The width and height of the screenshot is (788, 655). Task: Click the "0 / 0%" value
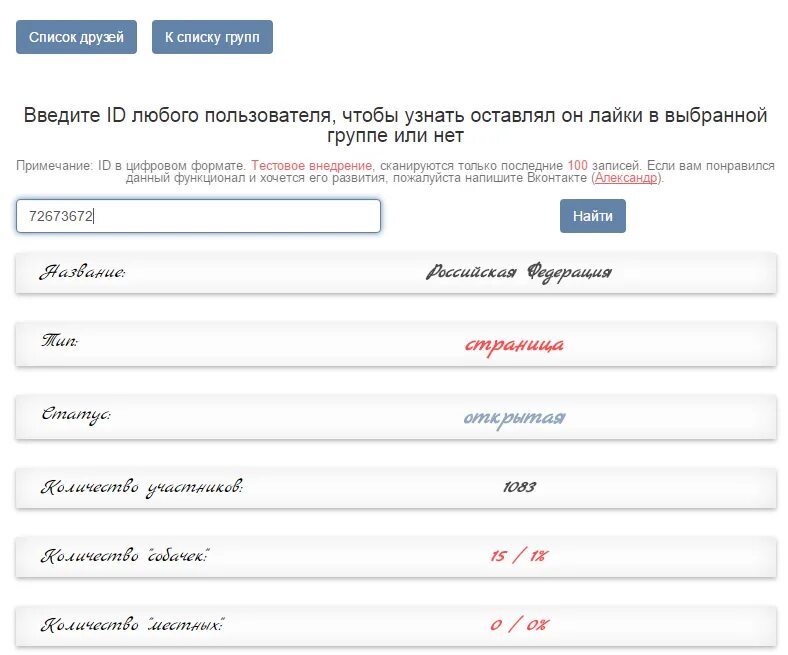pos(518,626)
